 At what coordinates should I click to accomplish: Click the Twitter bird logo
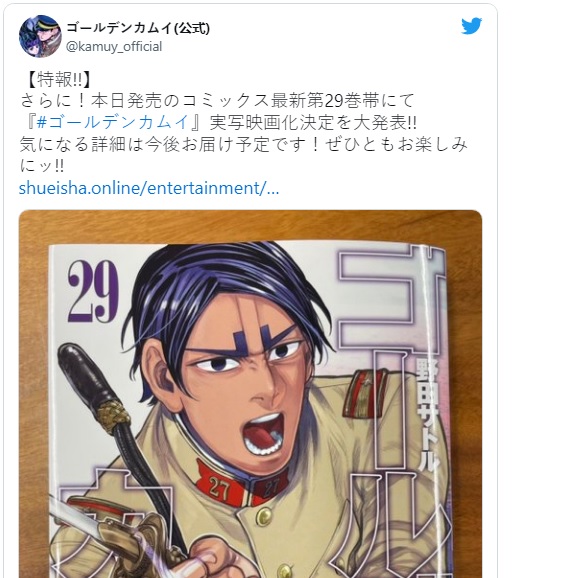click(471, 26)
